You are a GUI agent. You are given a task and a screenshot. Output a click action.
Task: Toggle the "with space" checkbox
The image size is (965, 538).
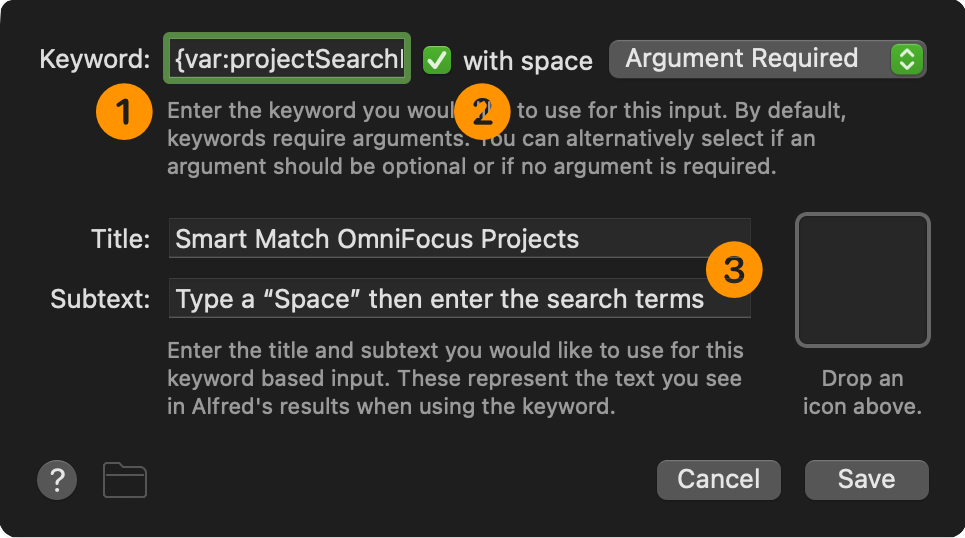point(437,60)
